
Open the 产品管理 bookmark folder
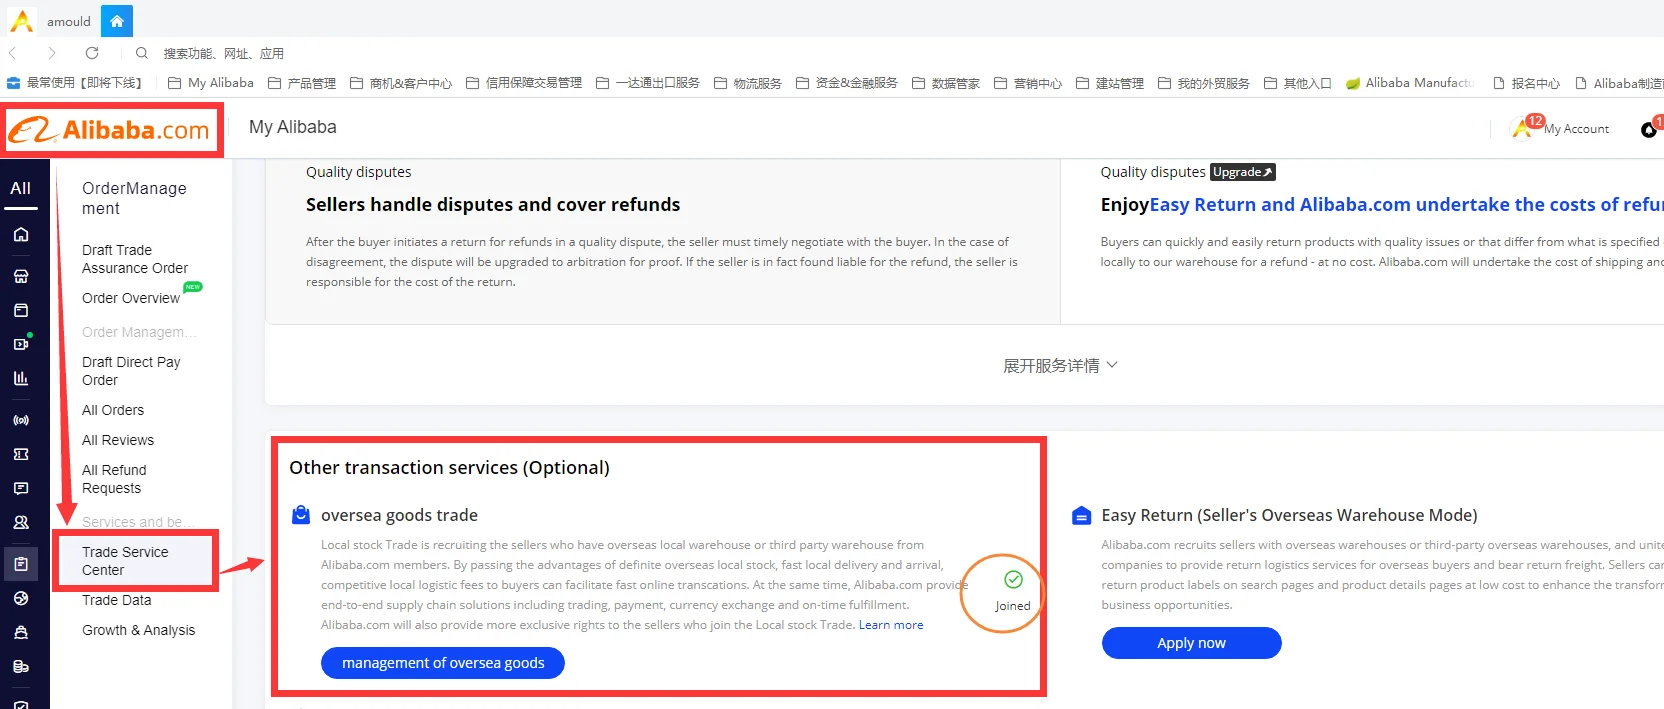pos(301,83)
